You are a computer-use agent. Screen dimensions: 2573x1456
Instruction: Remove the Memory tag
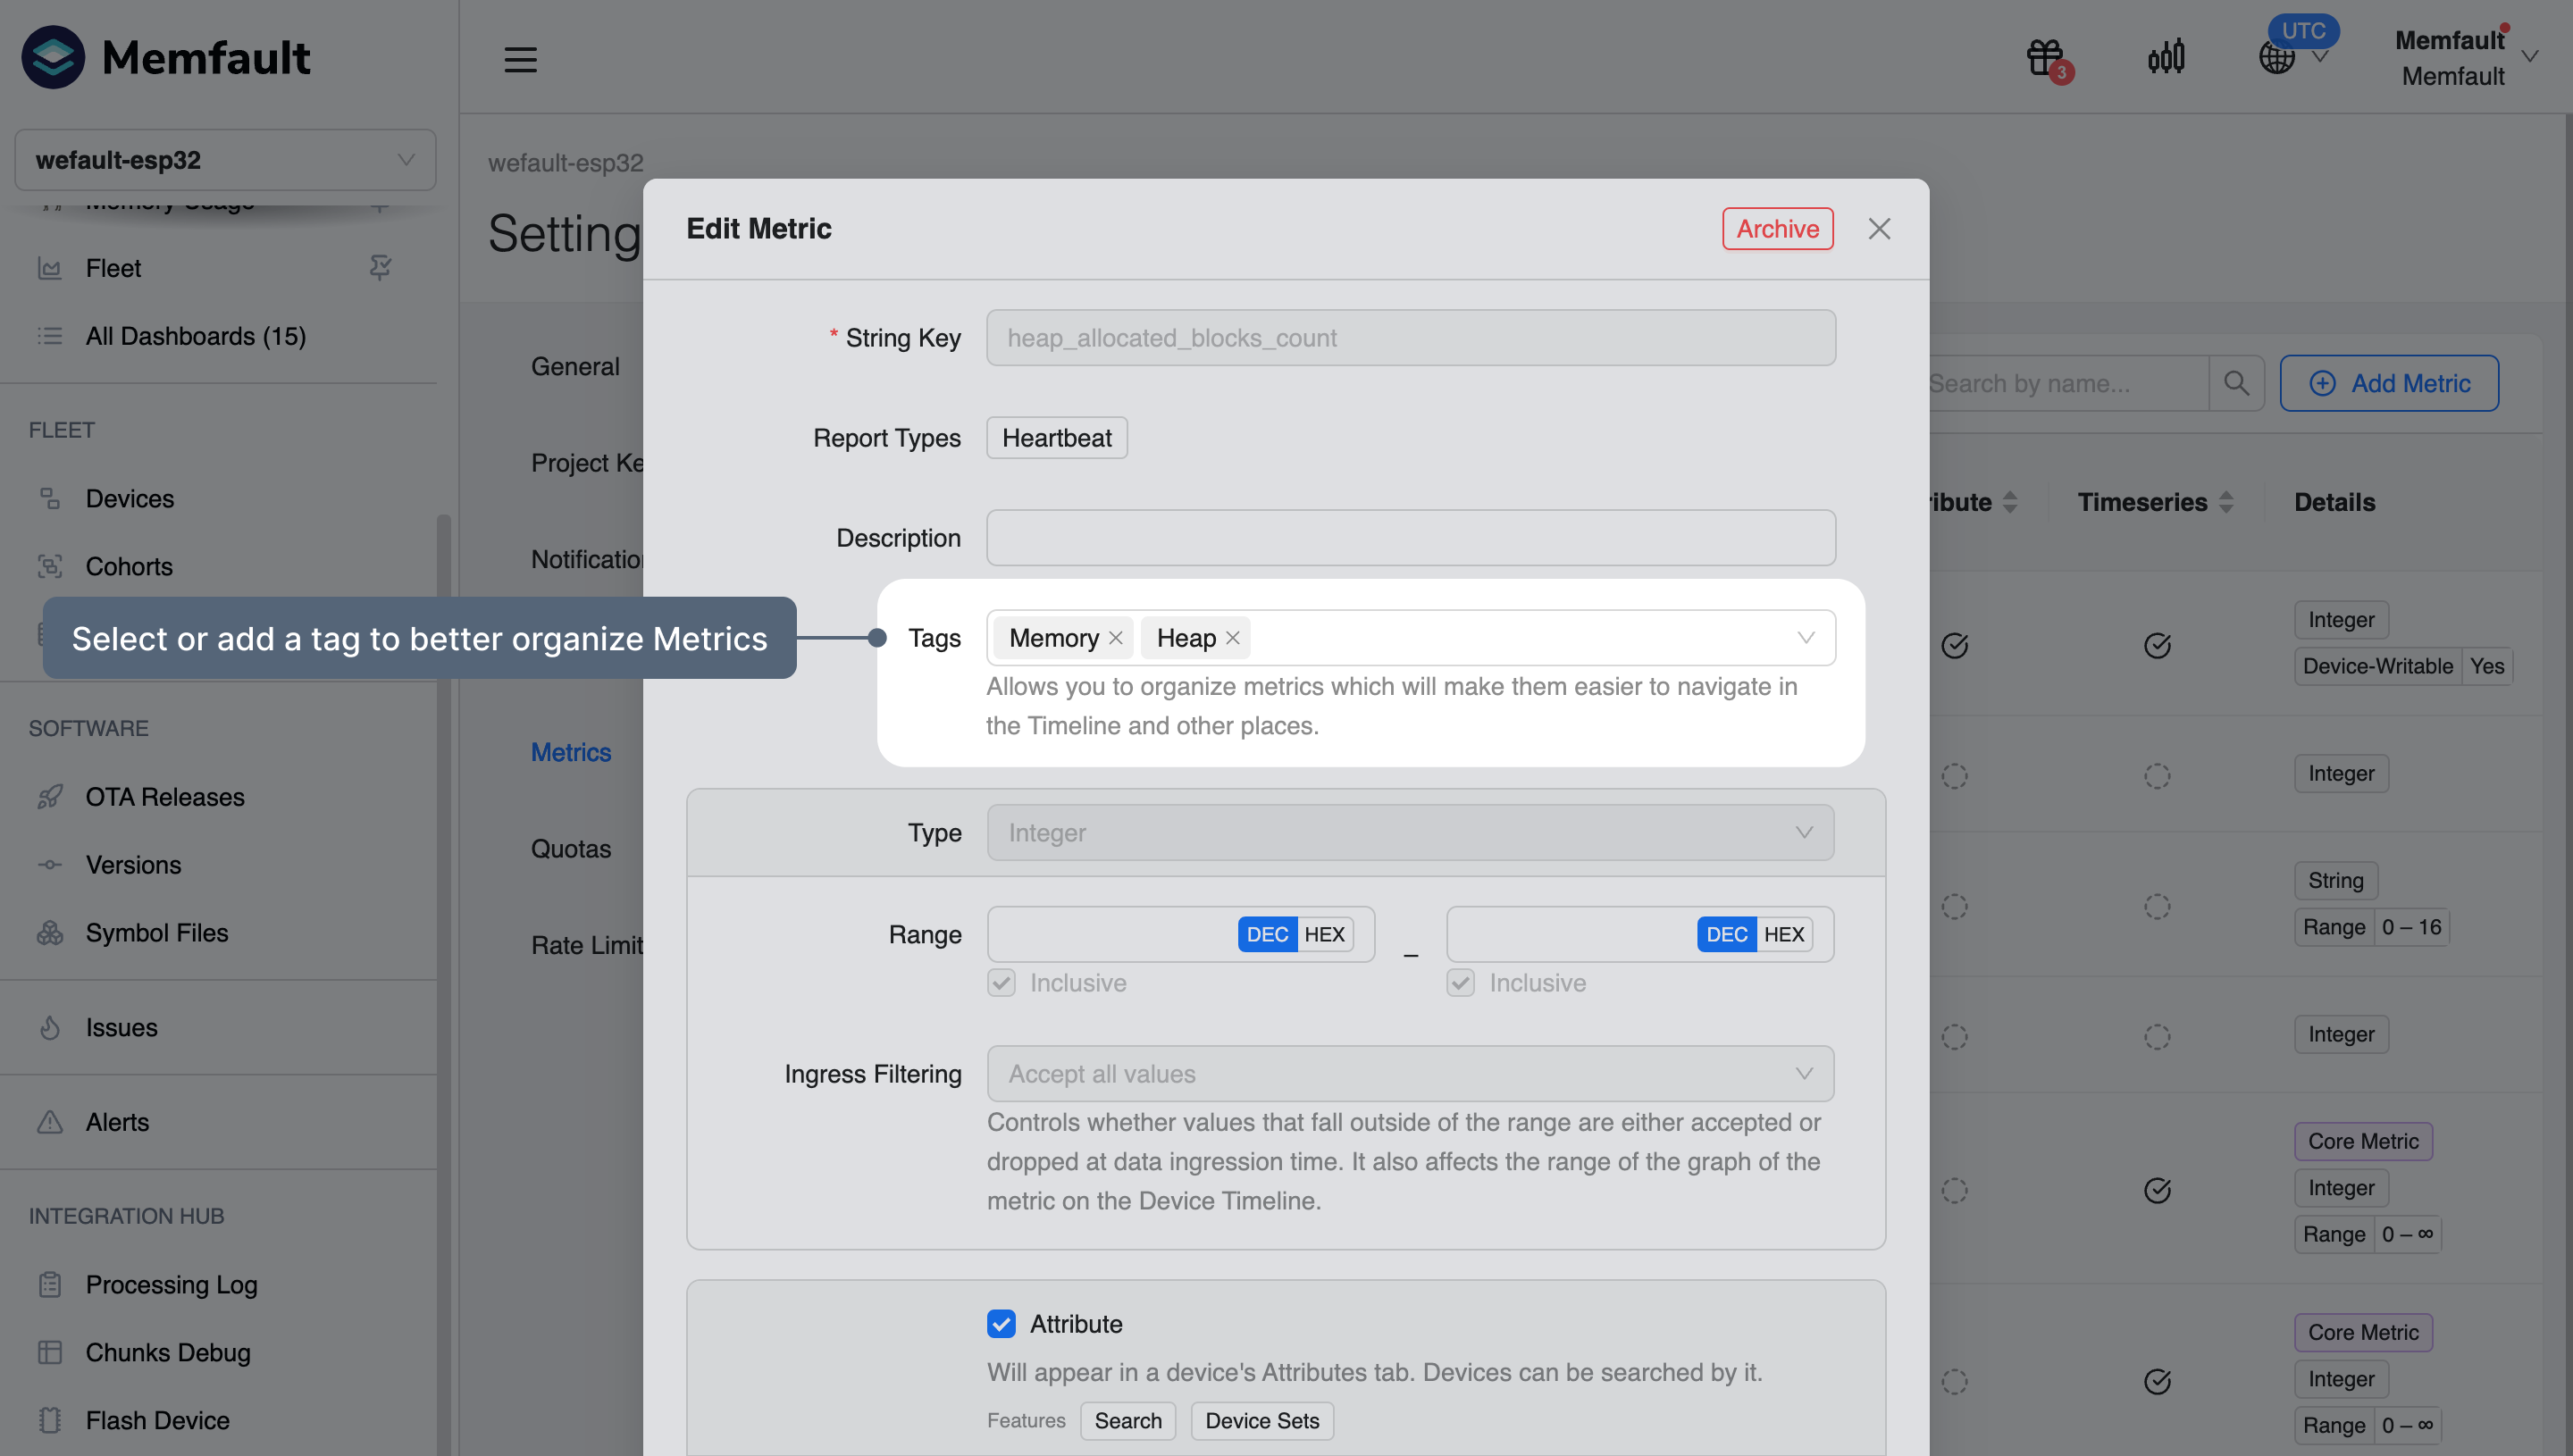tap(1116, 638)
